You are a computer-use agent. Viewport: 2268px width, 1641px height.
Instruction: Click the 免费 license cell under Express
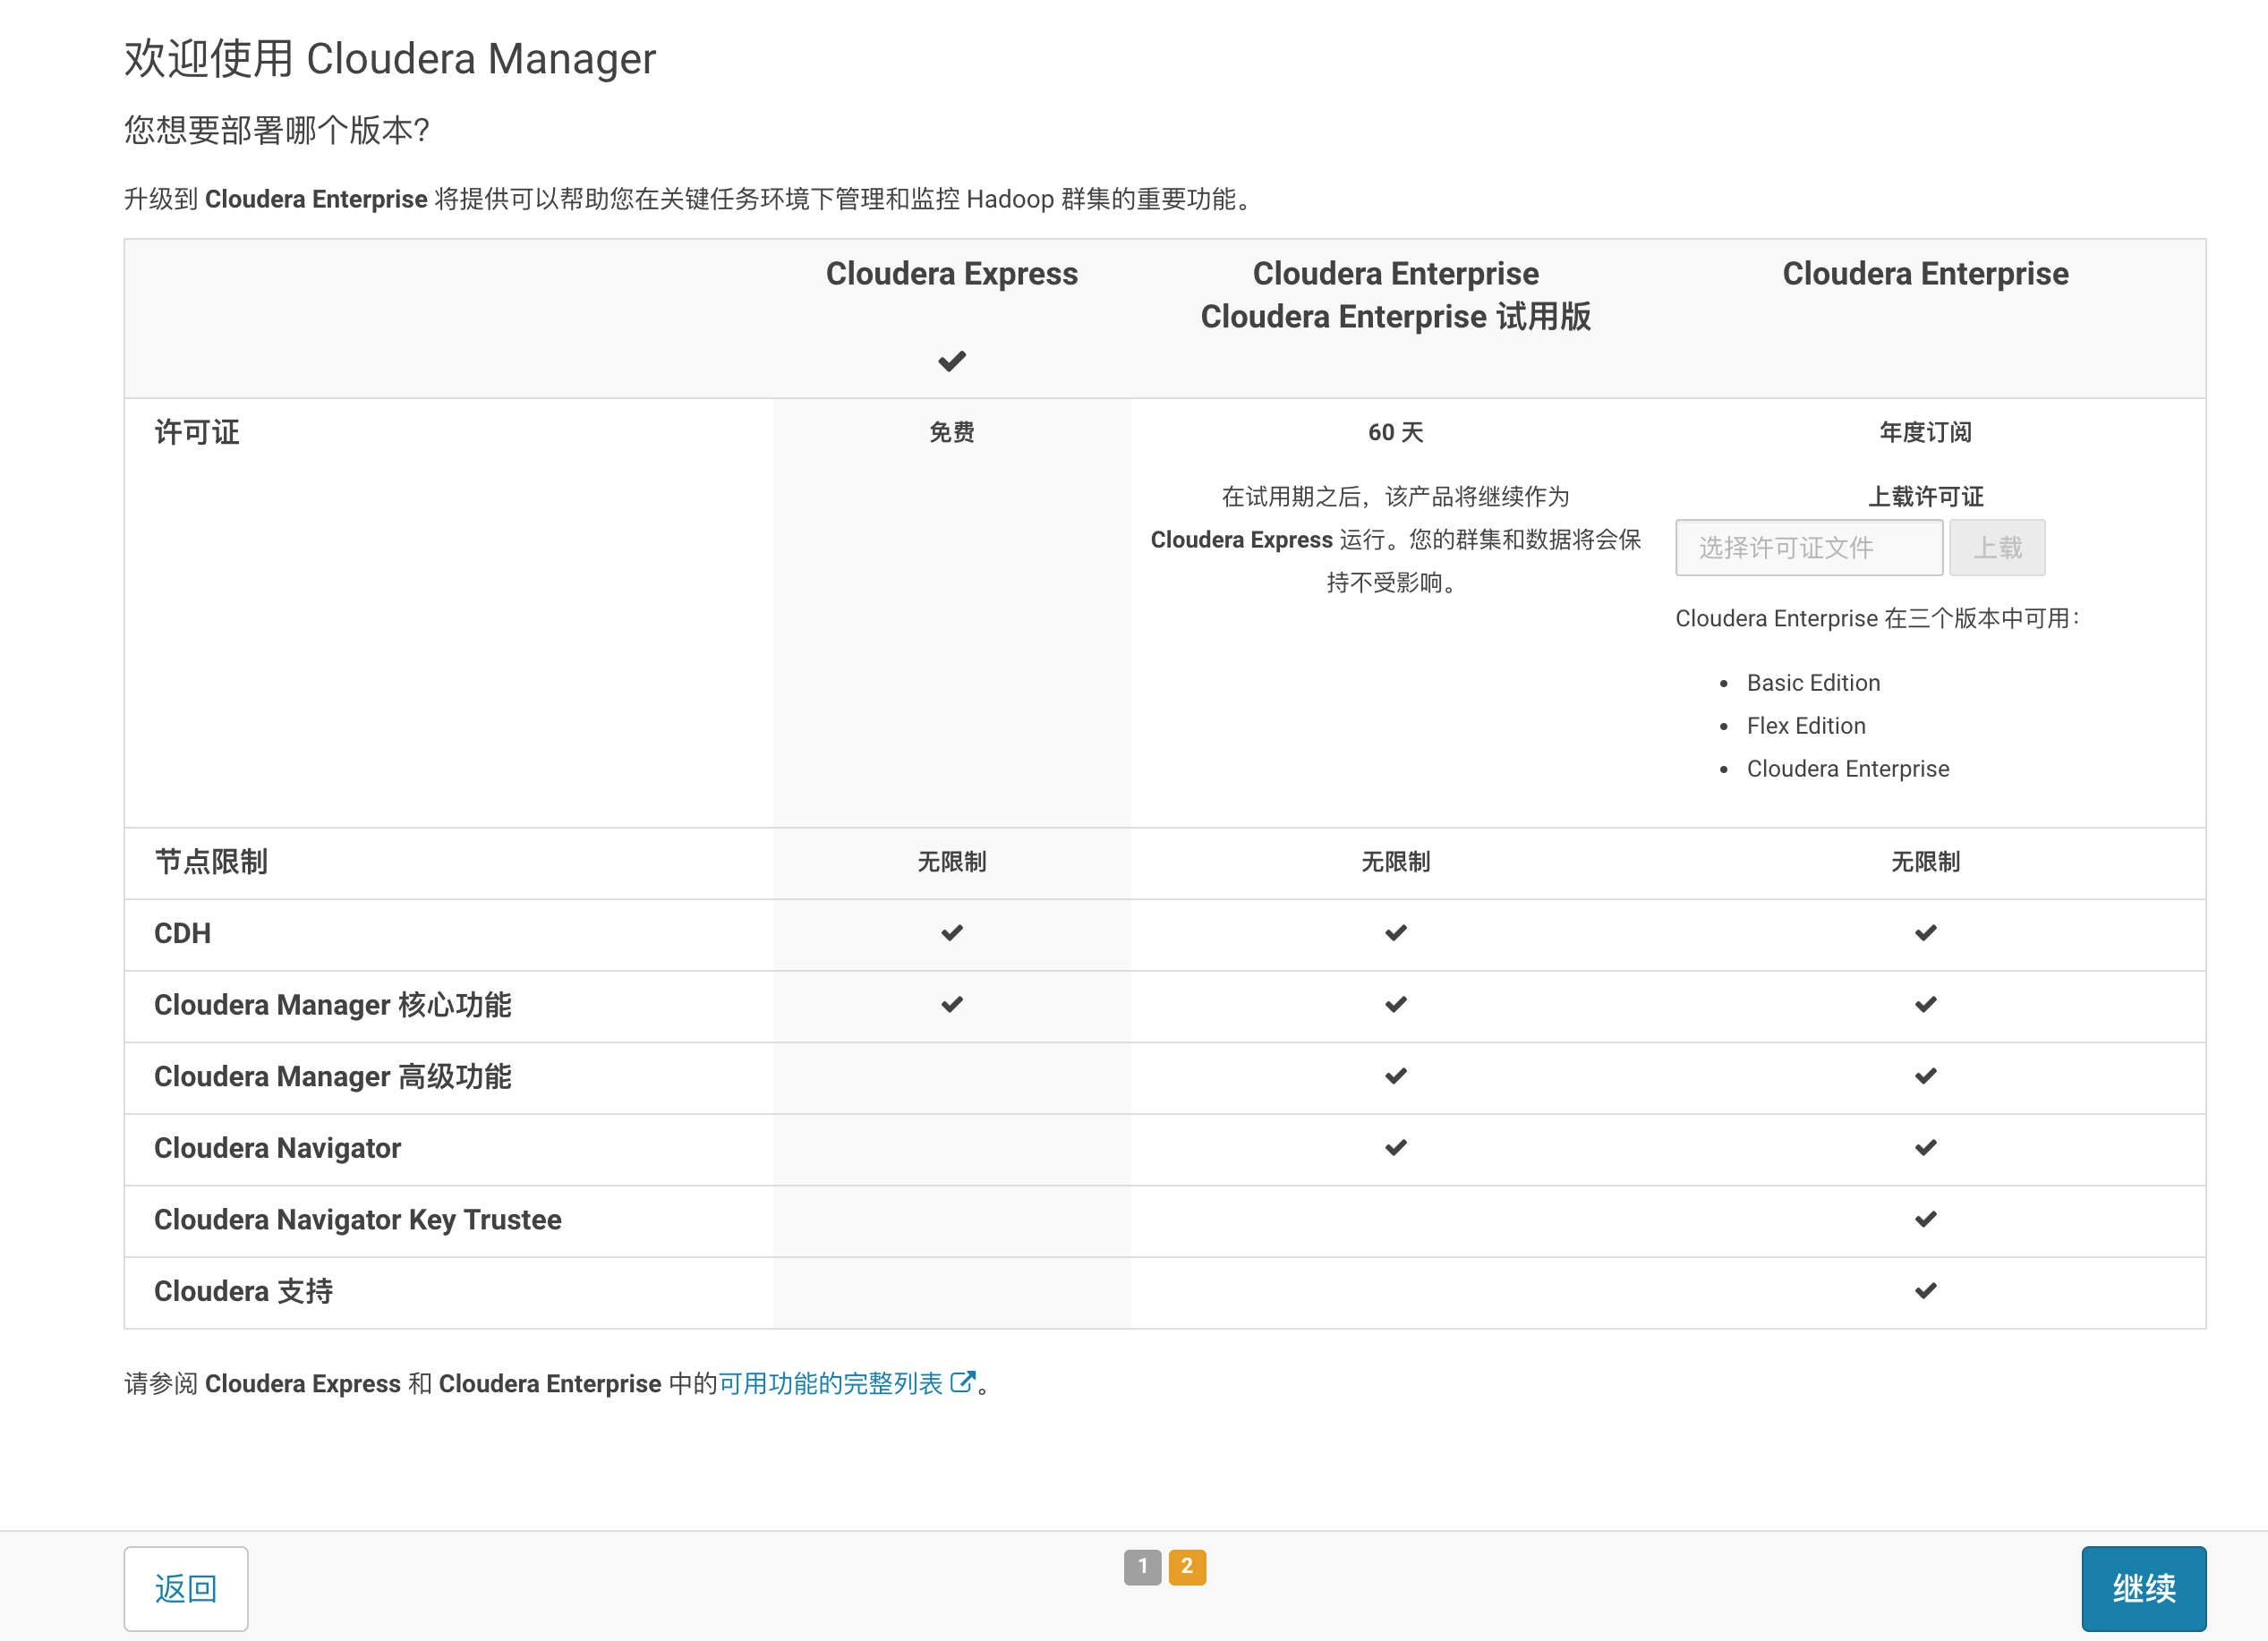(x=951, y=432)
